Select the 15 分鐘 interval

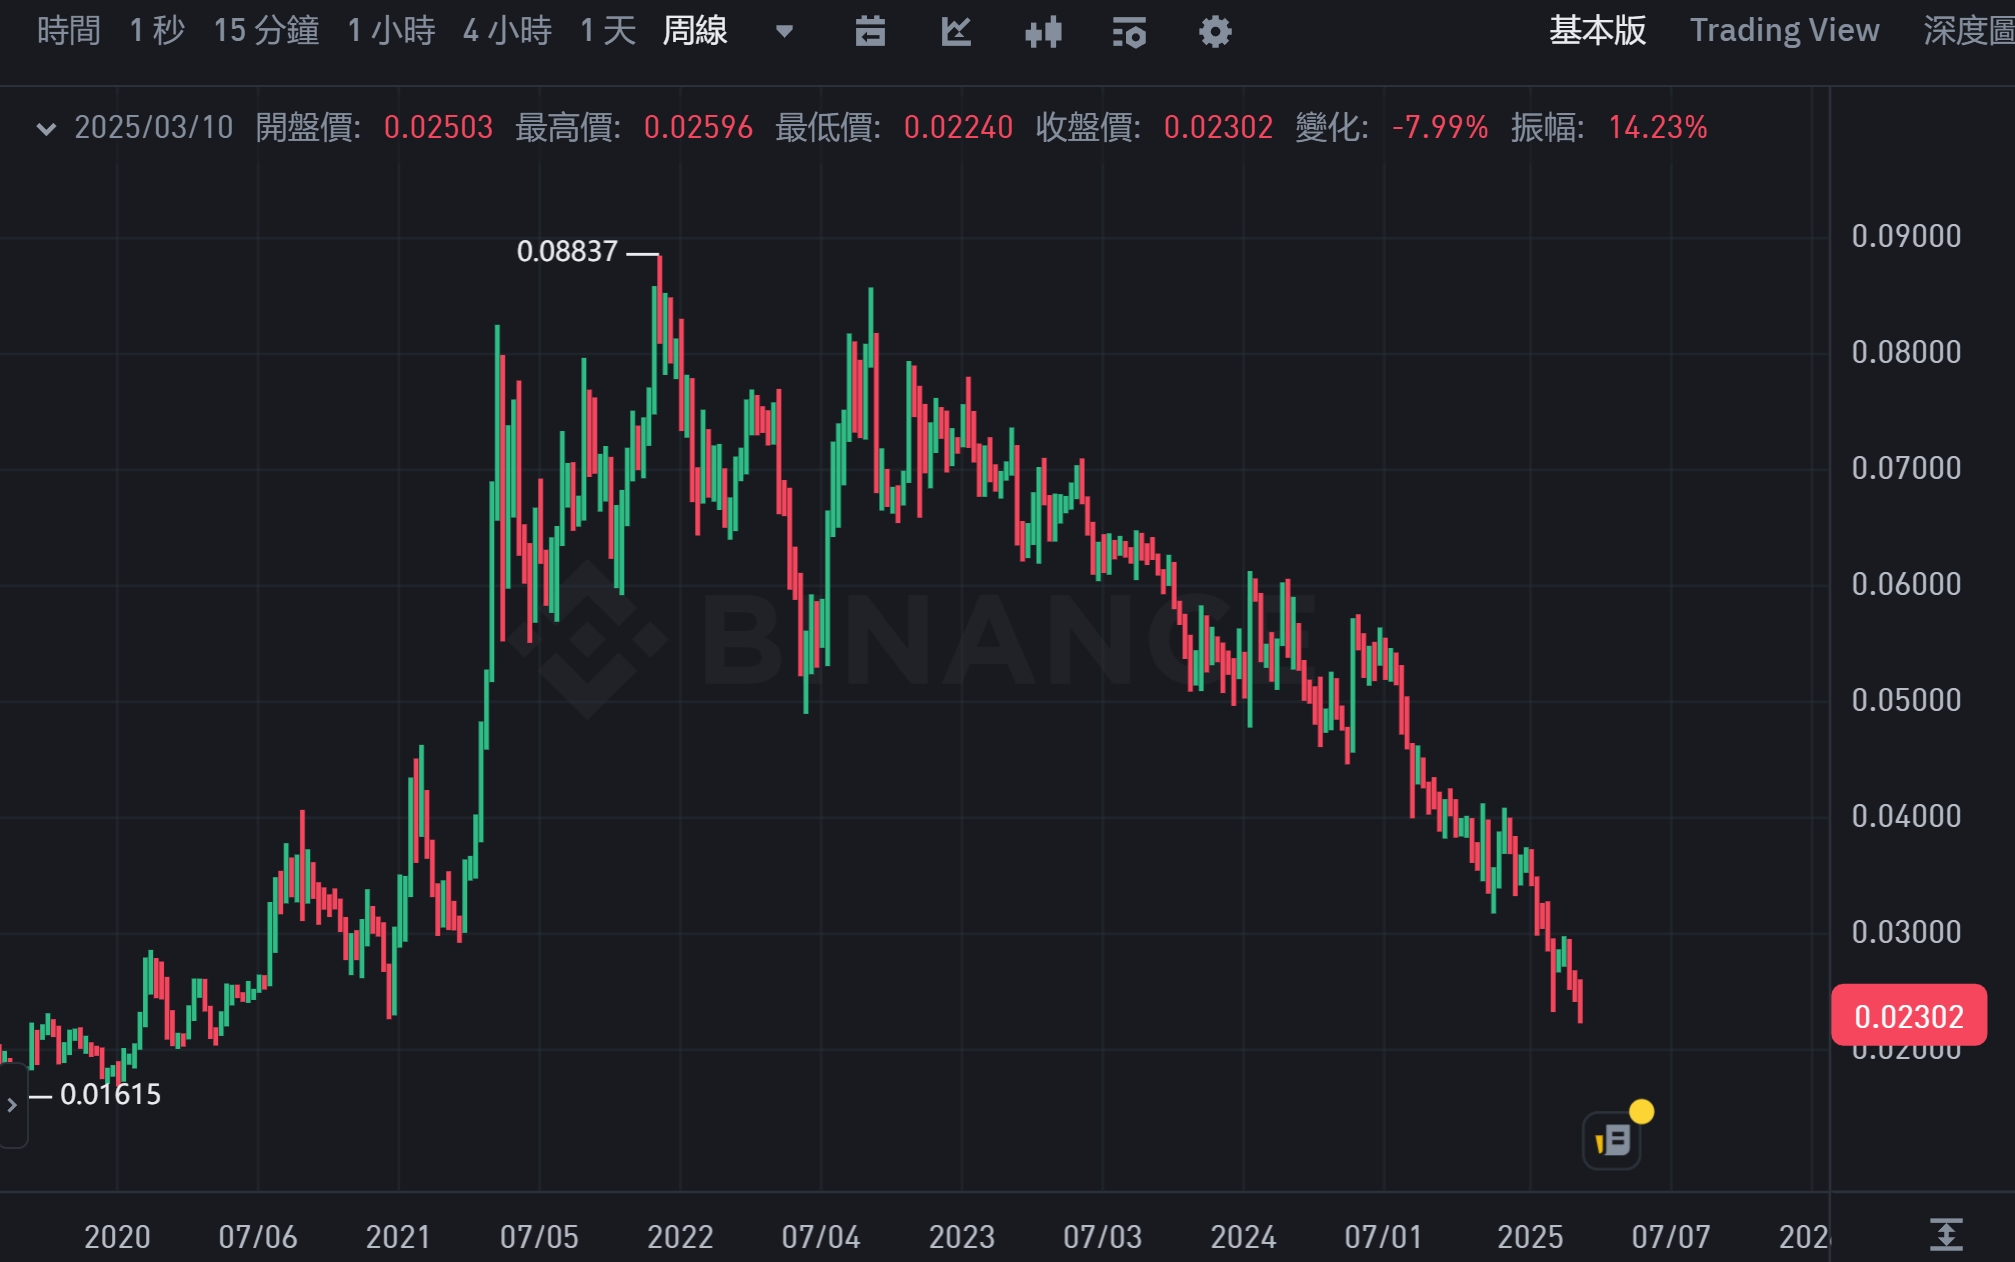click(266, 30)
